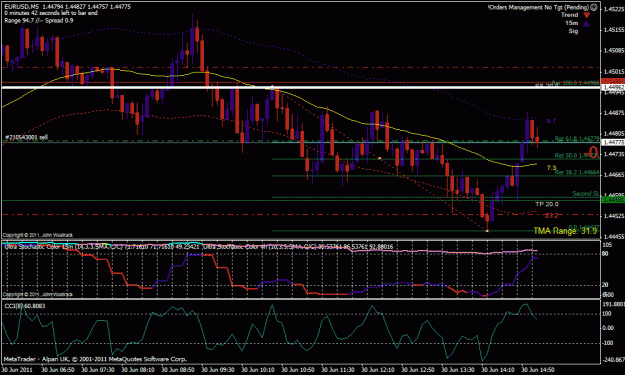Click the 1.44875 price axis value
The width and height of the screenshot is (625, 375).
[614, 113]
